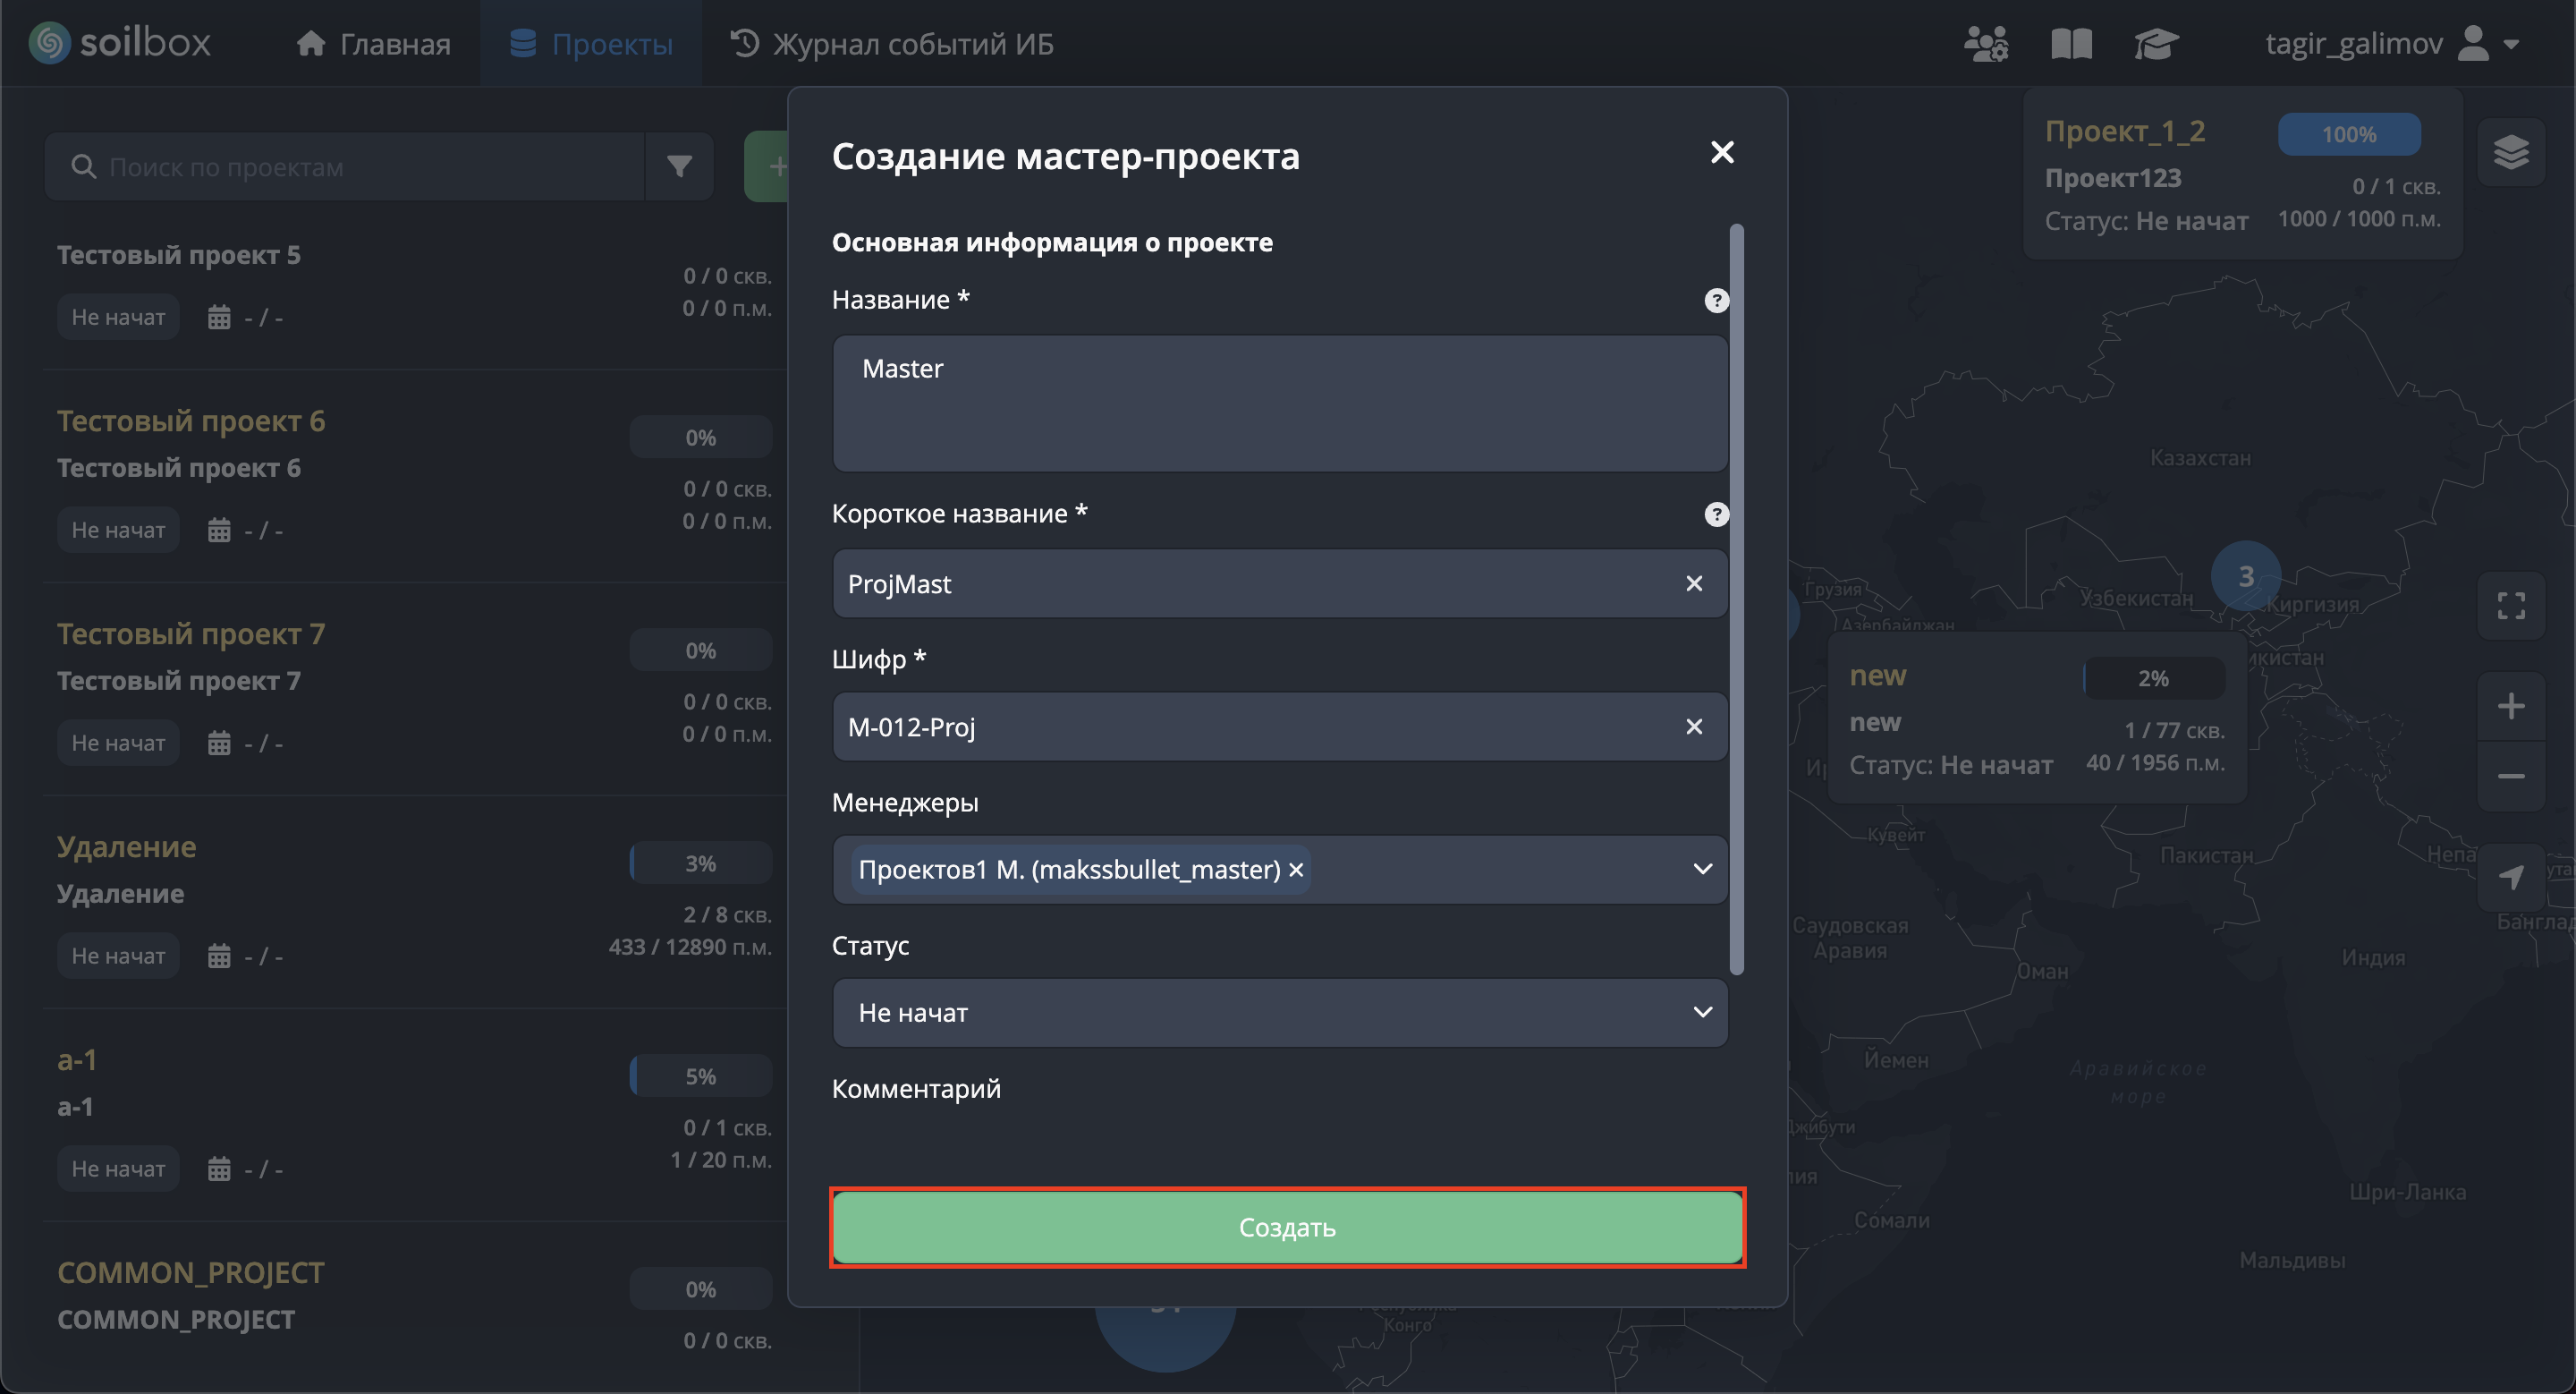Open project filter funnel icon
2576x1394 pixels.
[x=679, y=166]
